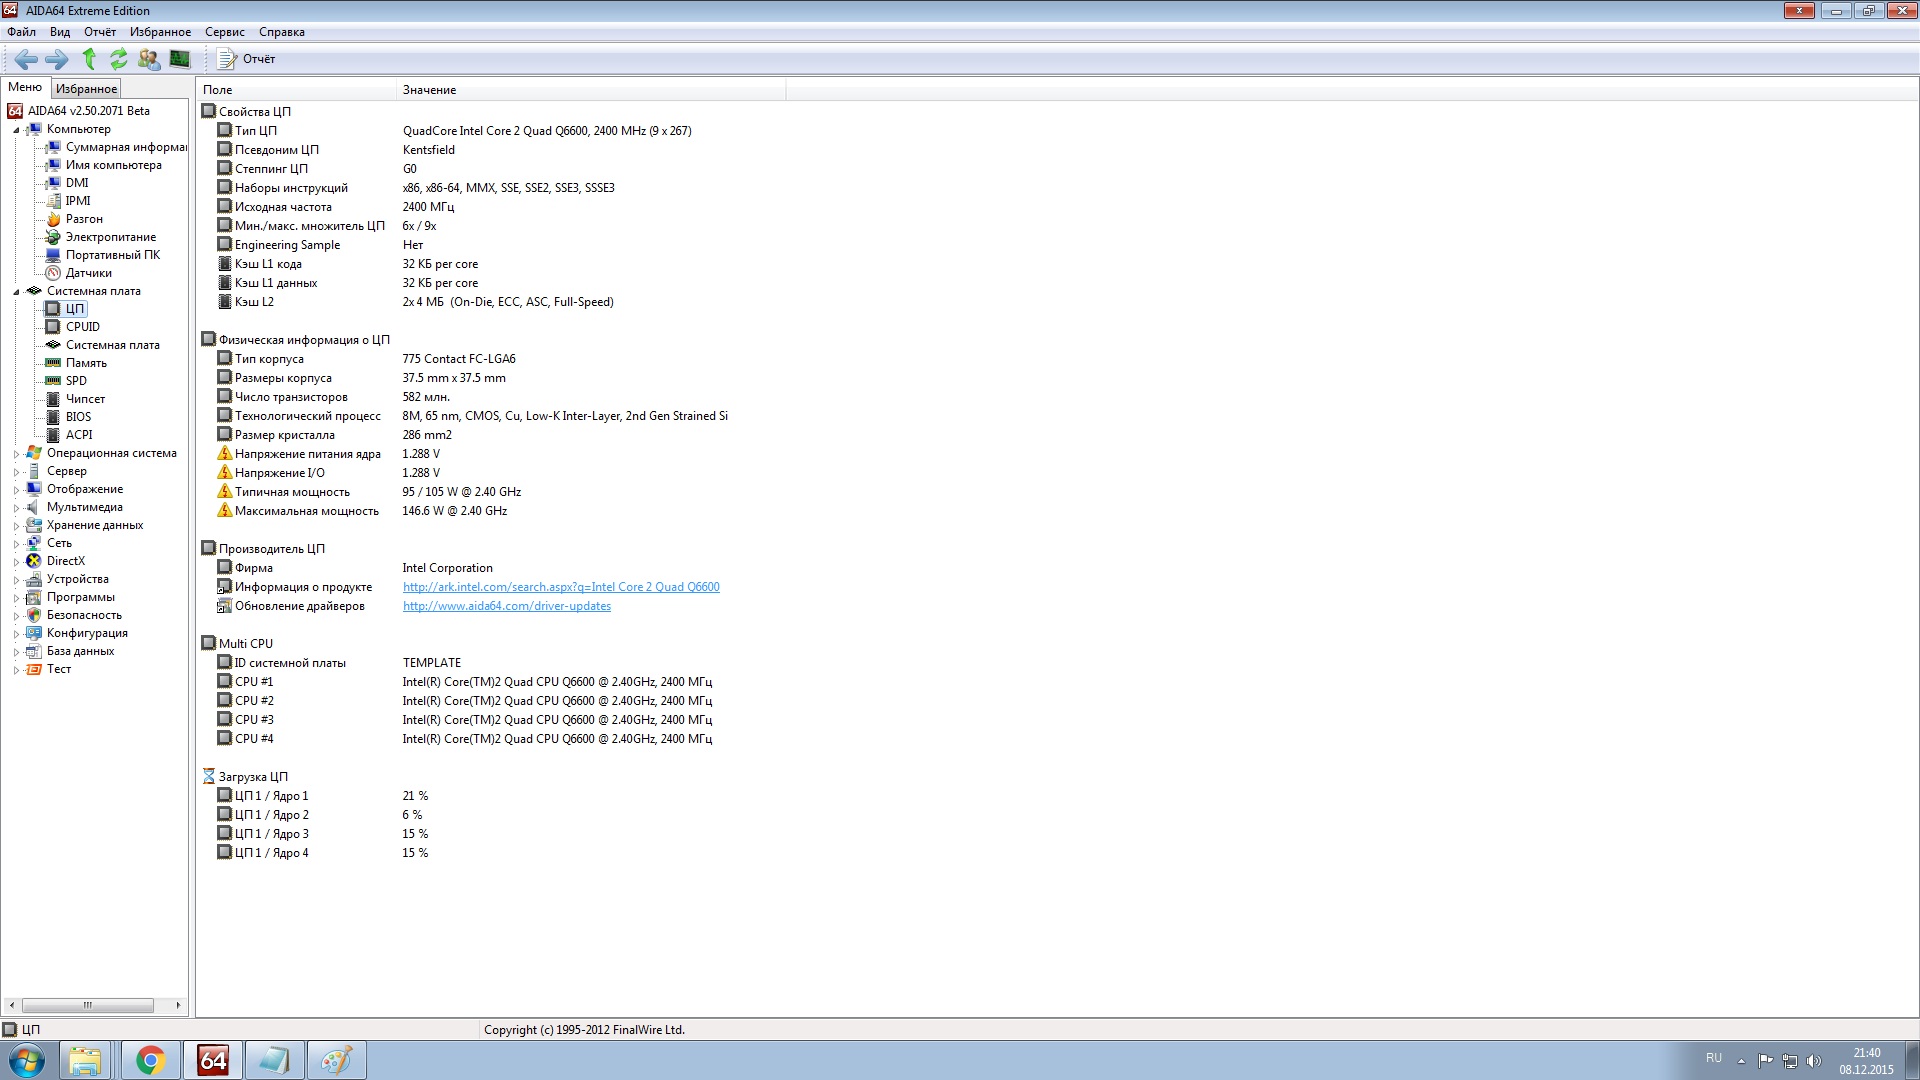This screenshot has height=1080, width=1920.
Task: Click the horizontal scrollbar in the tree panel
Action: [x=88, y=1005]
